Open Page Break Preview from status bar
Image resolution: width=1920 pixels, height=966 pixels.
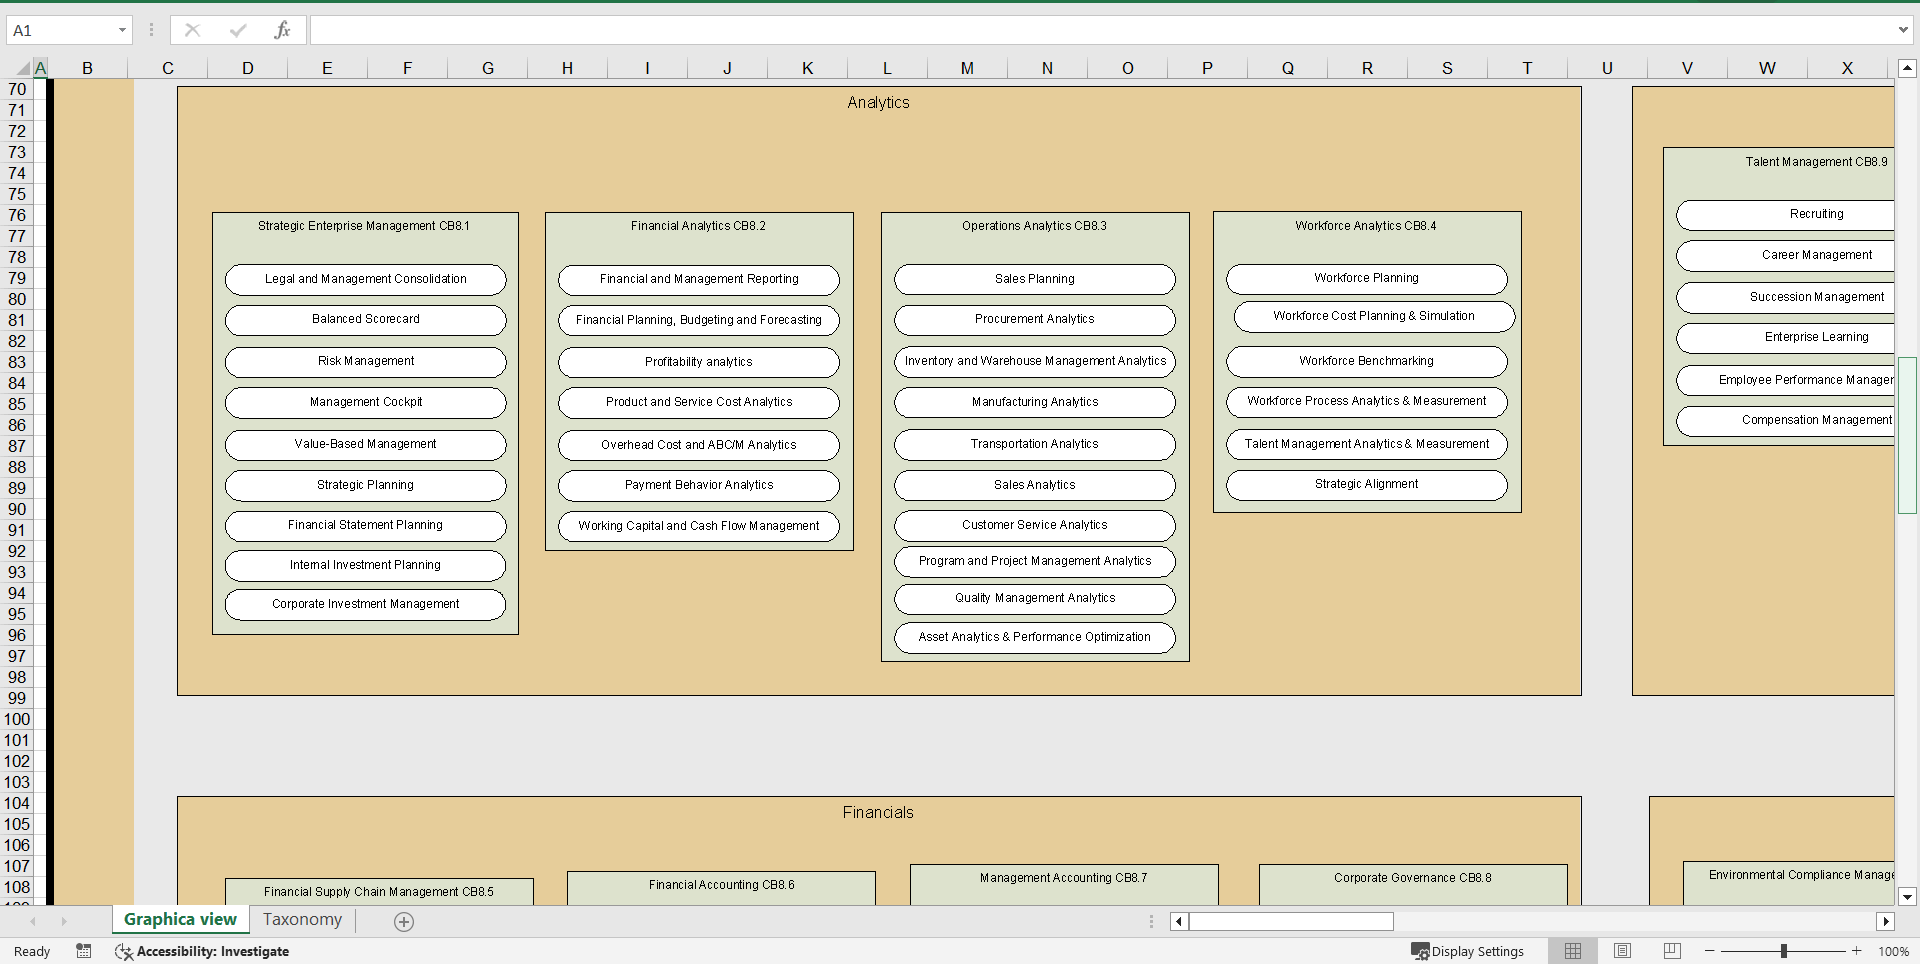(x=1670, y=951)
